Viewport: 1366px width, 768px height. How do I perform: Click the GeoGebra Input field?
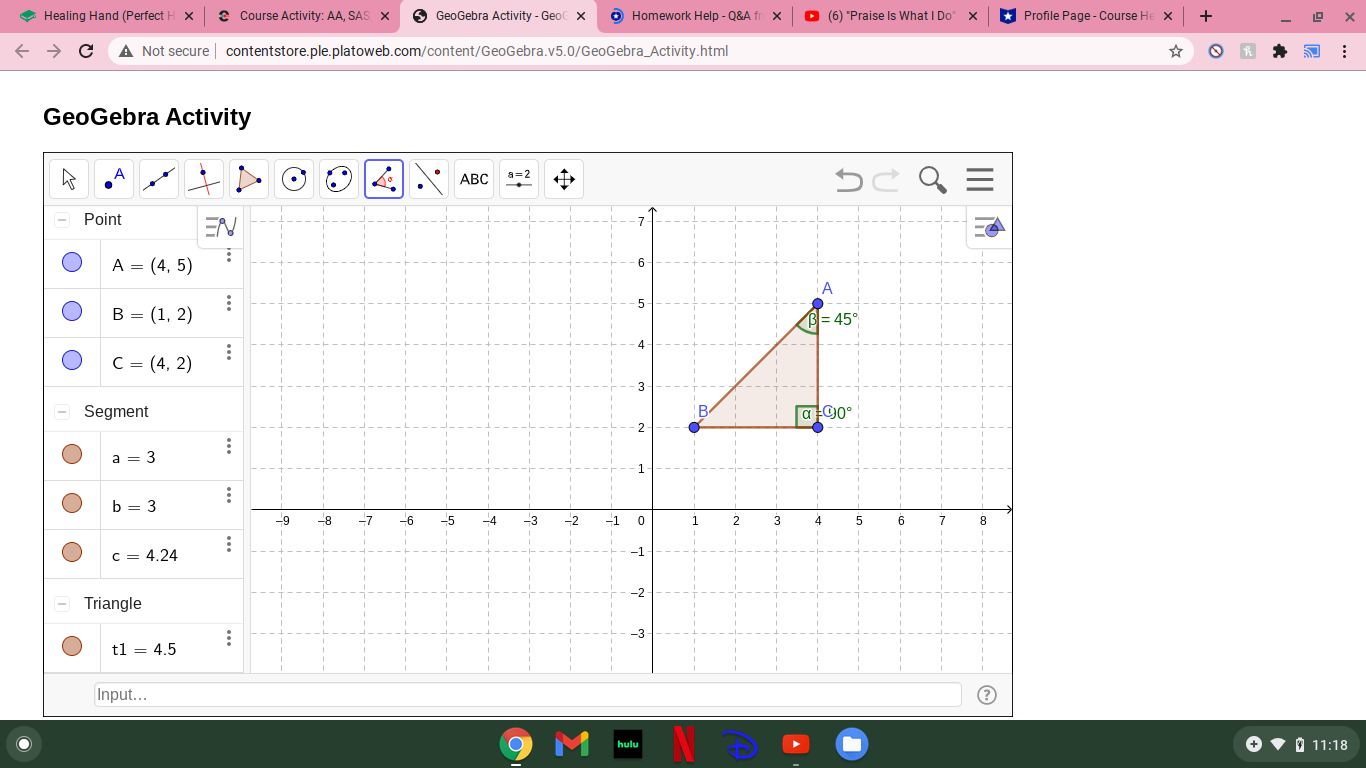528,695
